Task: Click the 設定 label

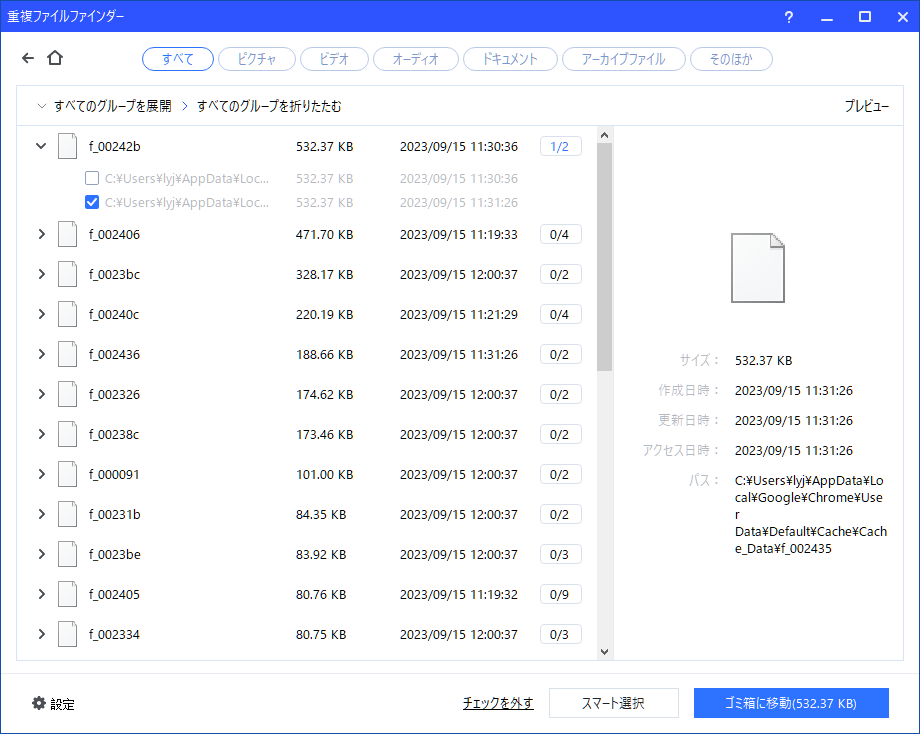Action: pos(62,703)
